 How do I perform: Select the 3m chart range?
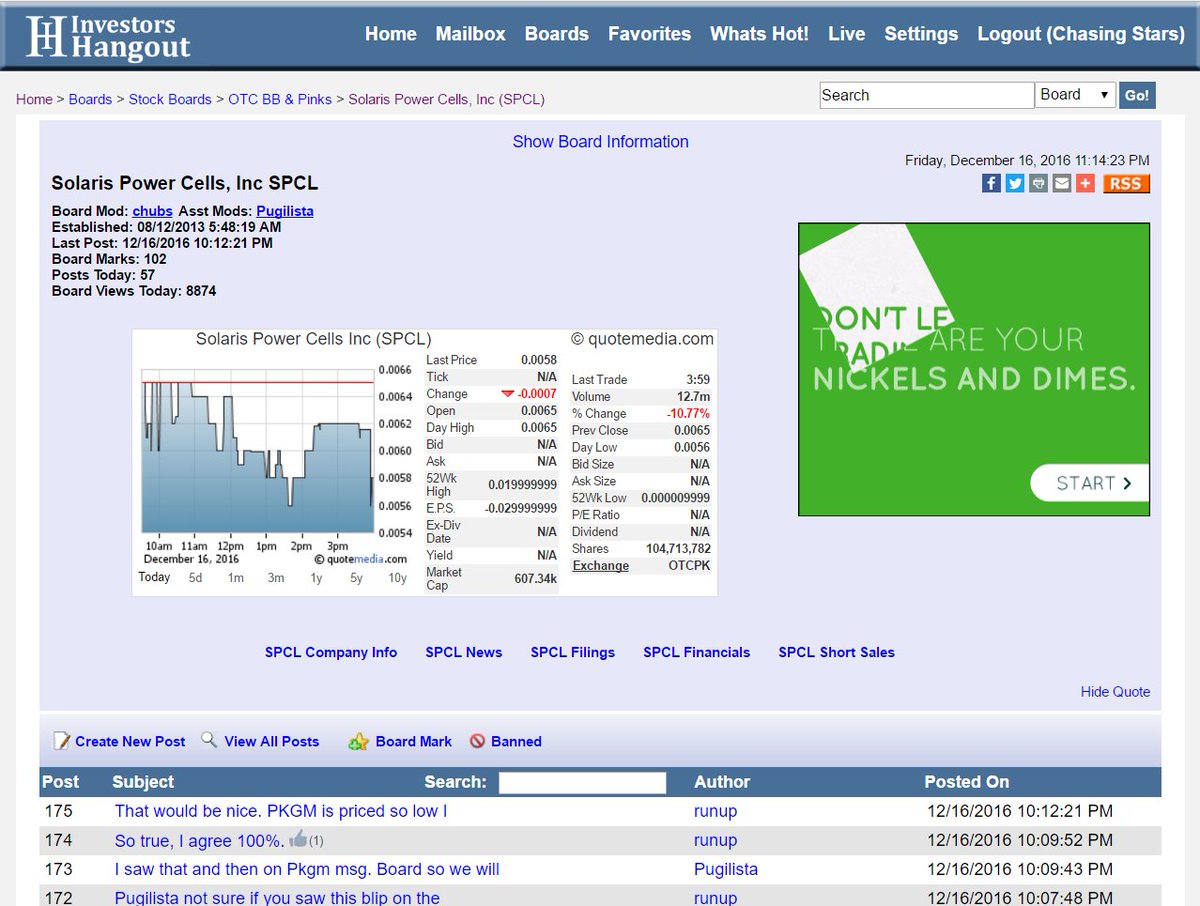tap(276, 578)
